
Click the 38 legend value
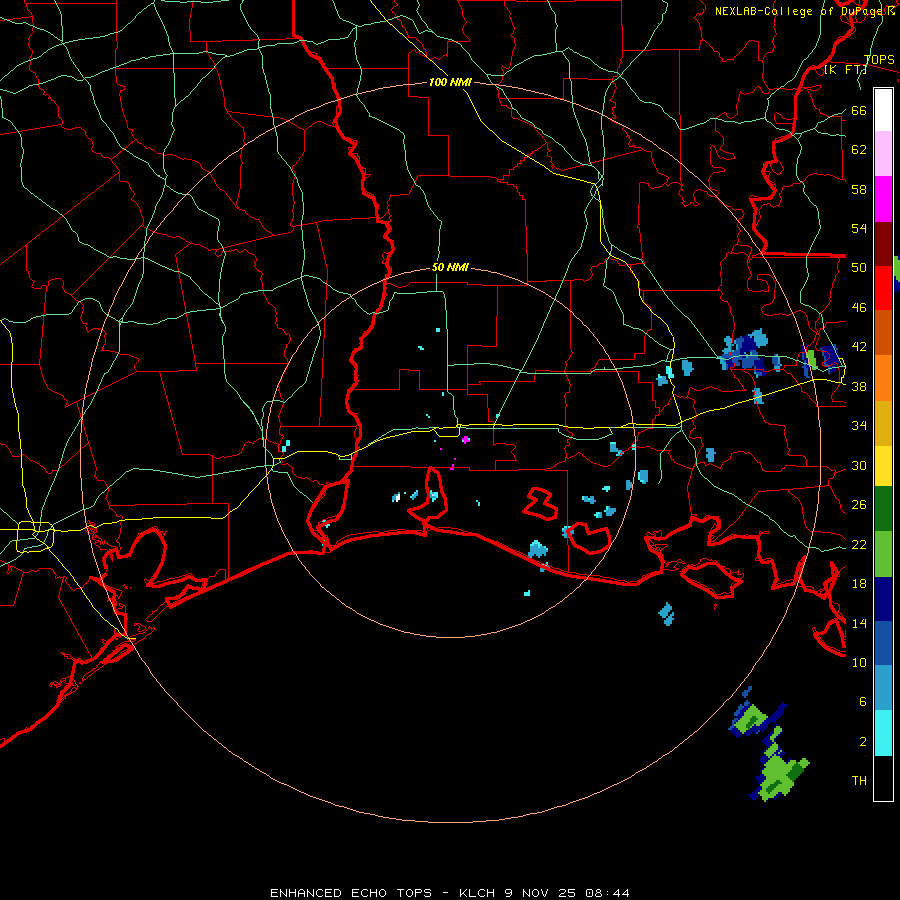click(x=859, y=387)
